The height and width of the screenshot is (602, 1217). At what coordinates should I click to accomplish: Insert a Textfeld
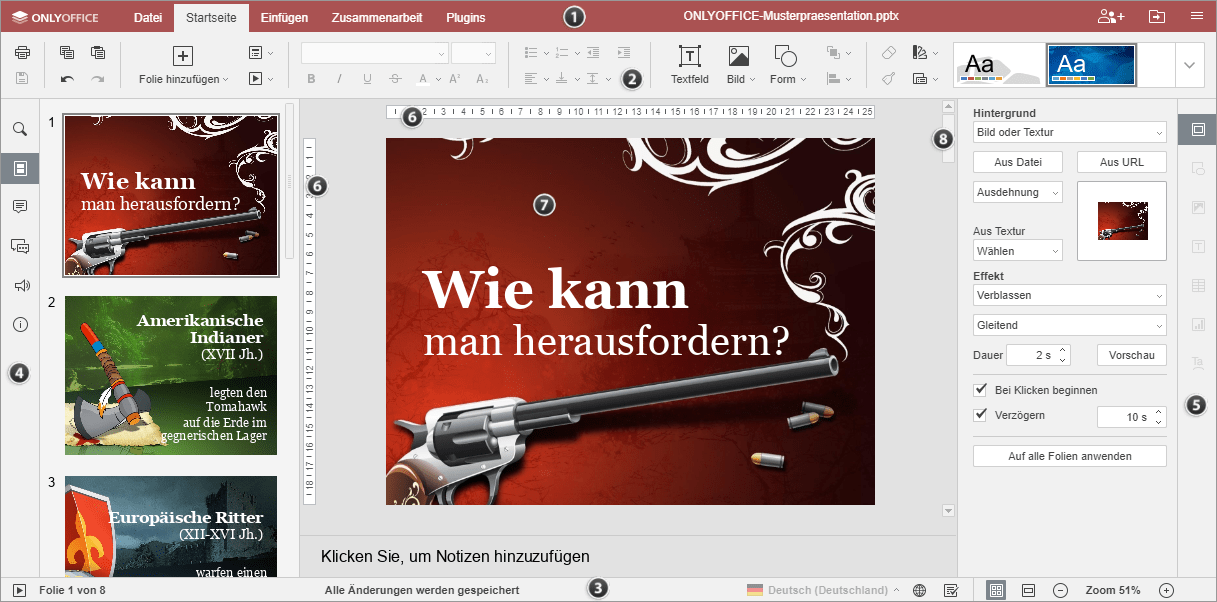click(689, 64)
